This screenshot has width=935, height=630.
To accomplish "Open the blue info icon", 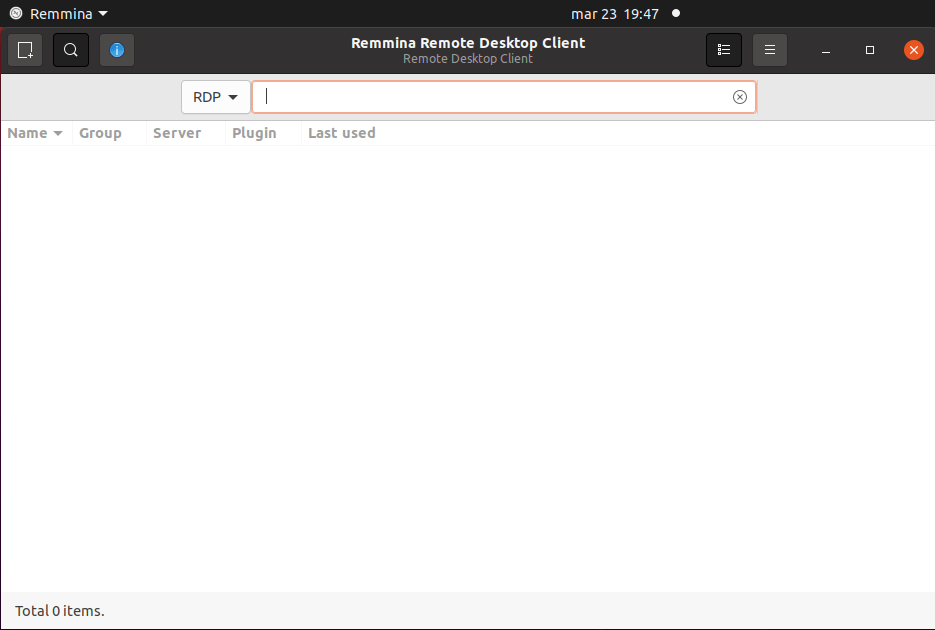I will tap(117, 50).
